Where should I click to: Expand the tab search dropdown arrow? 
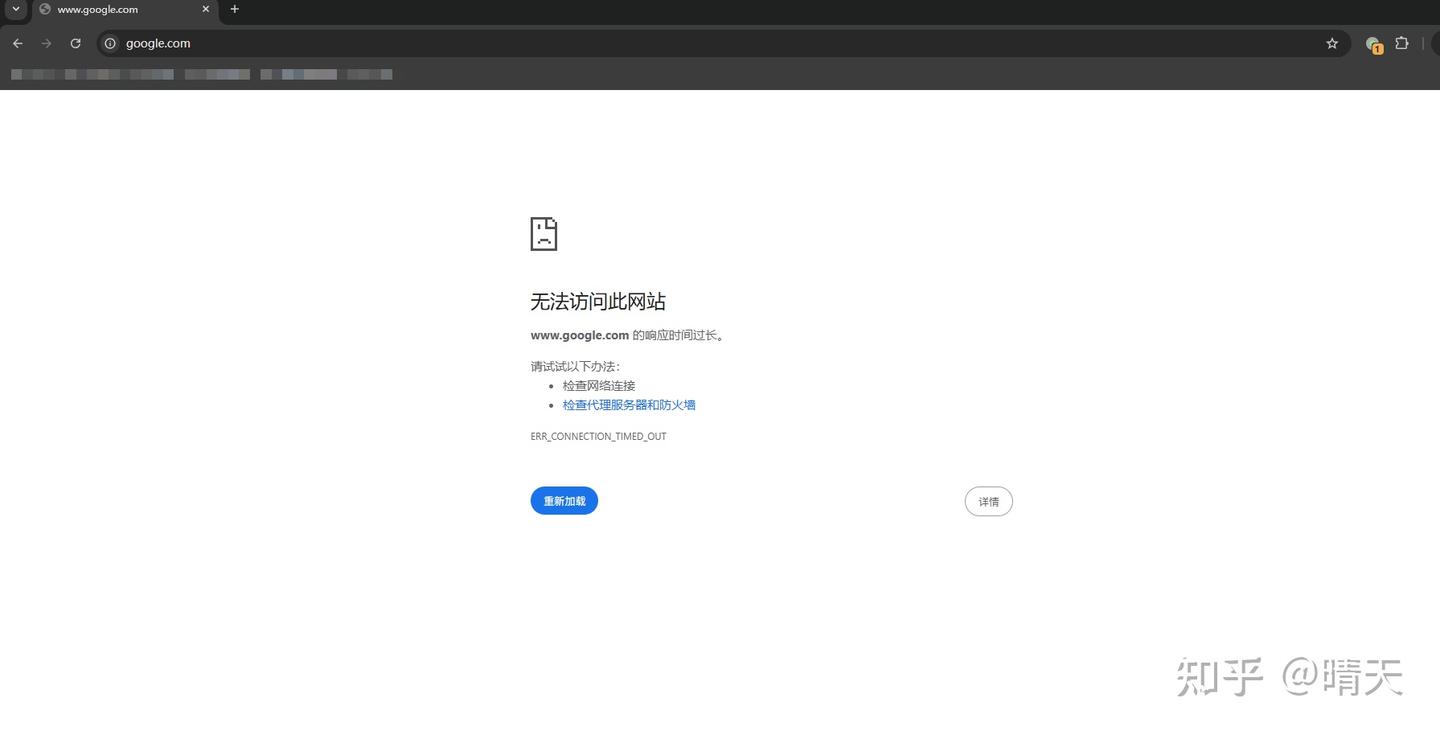(15, 9)
